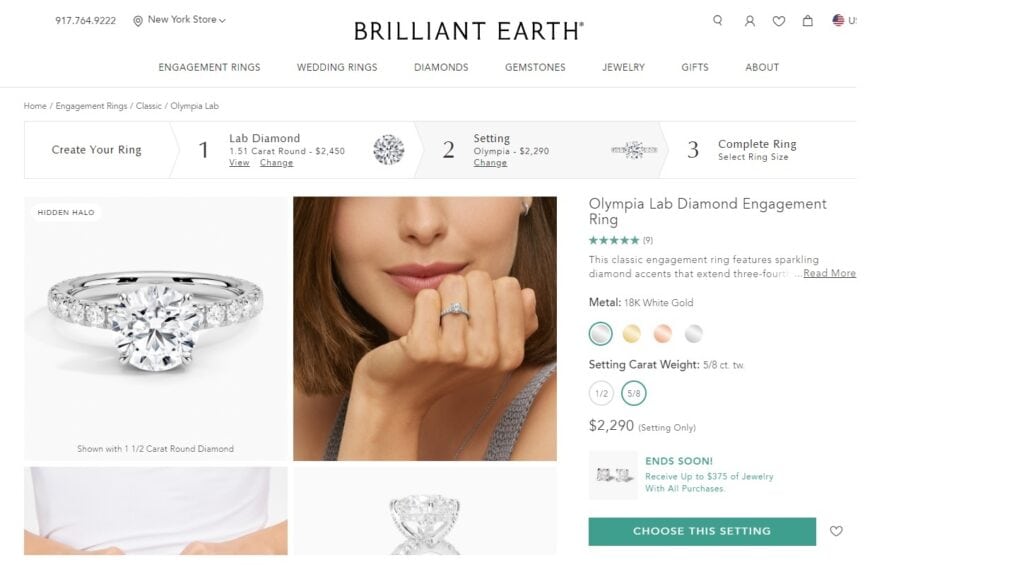Open the Wedding Rings menu
The height and width of the screenshot is (577, 1024).
tap(337, 67)
